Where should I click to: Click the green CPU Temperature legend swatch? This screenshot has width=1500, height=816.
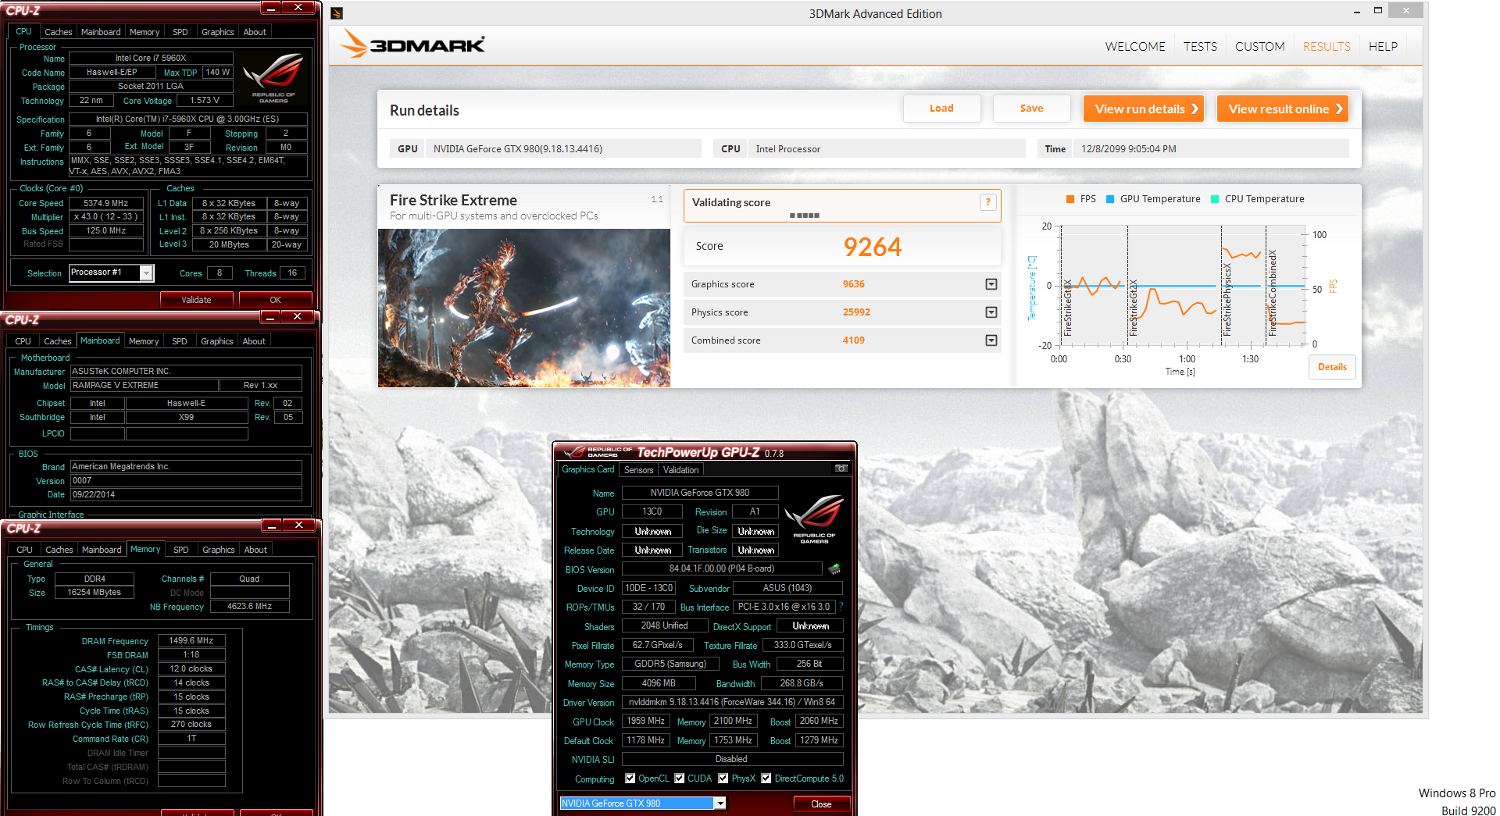coord(1215,199)
